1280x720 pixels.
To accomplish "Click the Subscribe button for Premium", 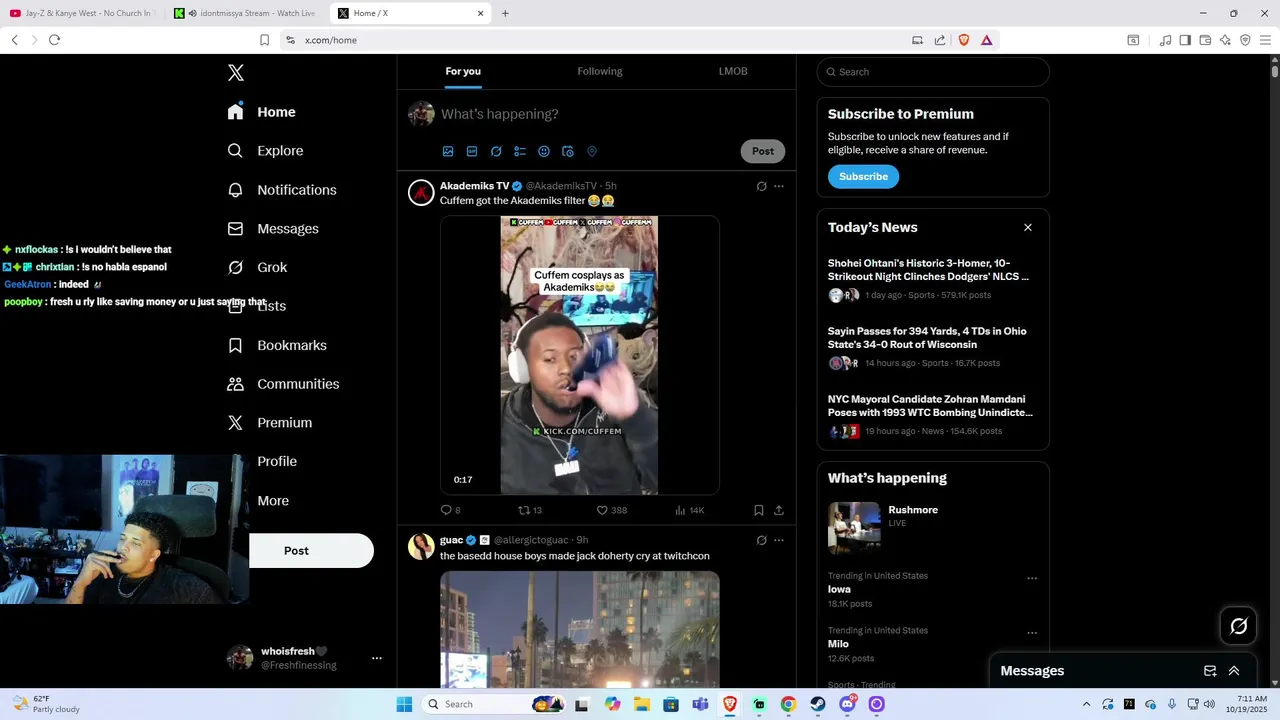I will tap(863, 176).
